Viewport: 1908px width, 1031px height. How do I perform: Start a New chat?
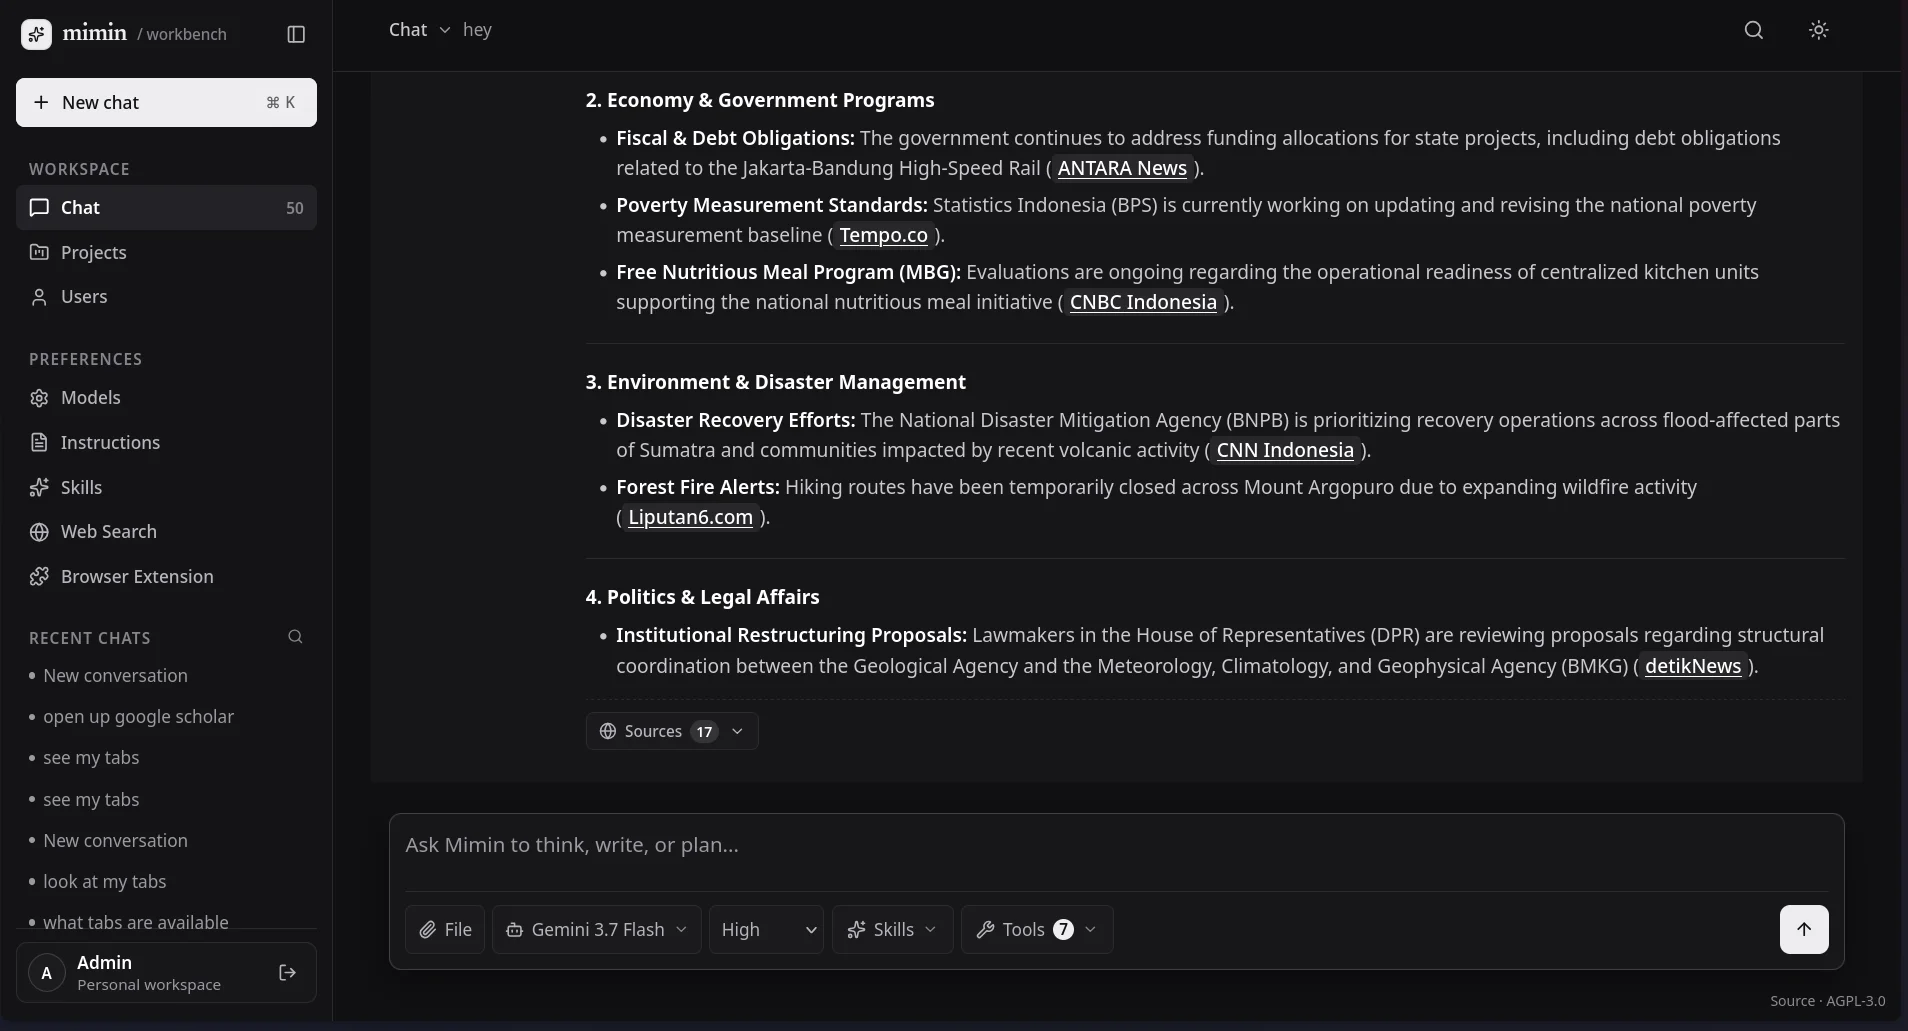click(166, 103)
